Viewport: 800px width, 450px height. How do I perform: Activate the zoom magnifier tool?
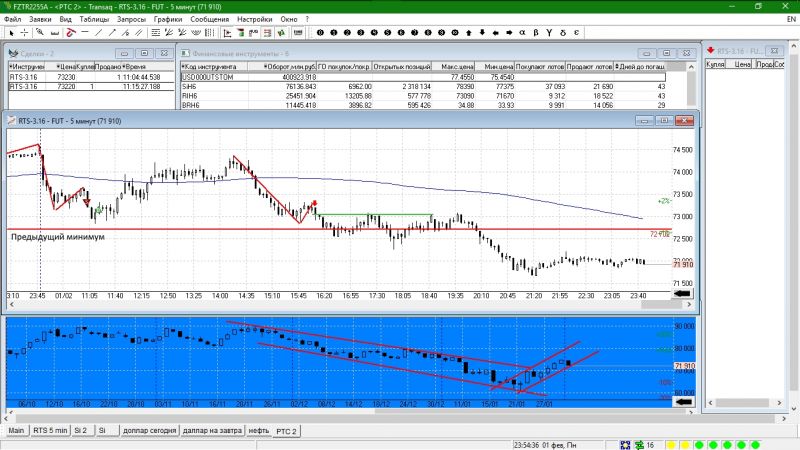tap(40, 33)
